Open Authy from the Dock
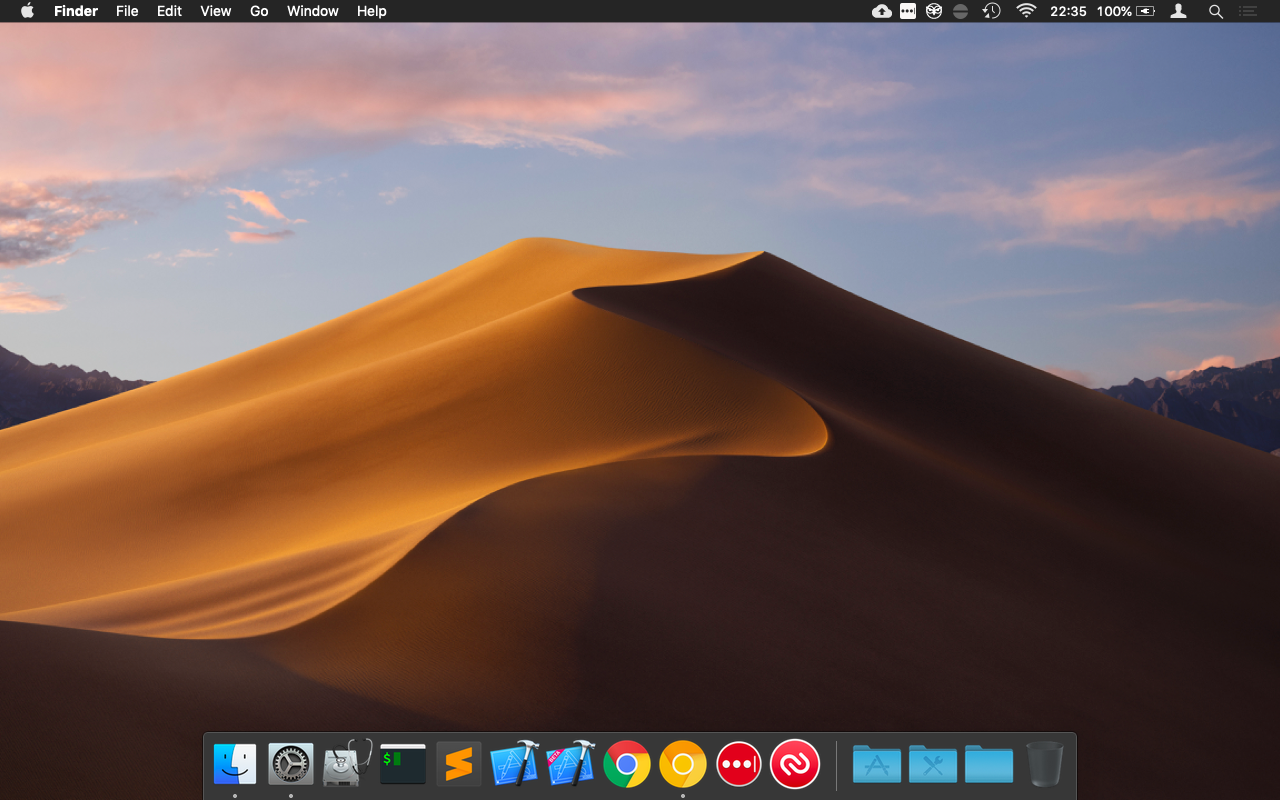The height and width of the screenshot is (800, 1280). tap(795, 765)
